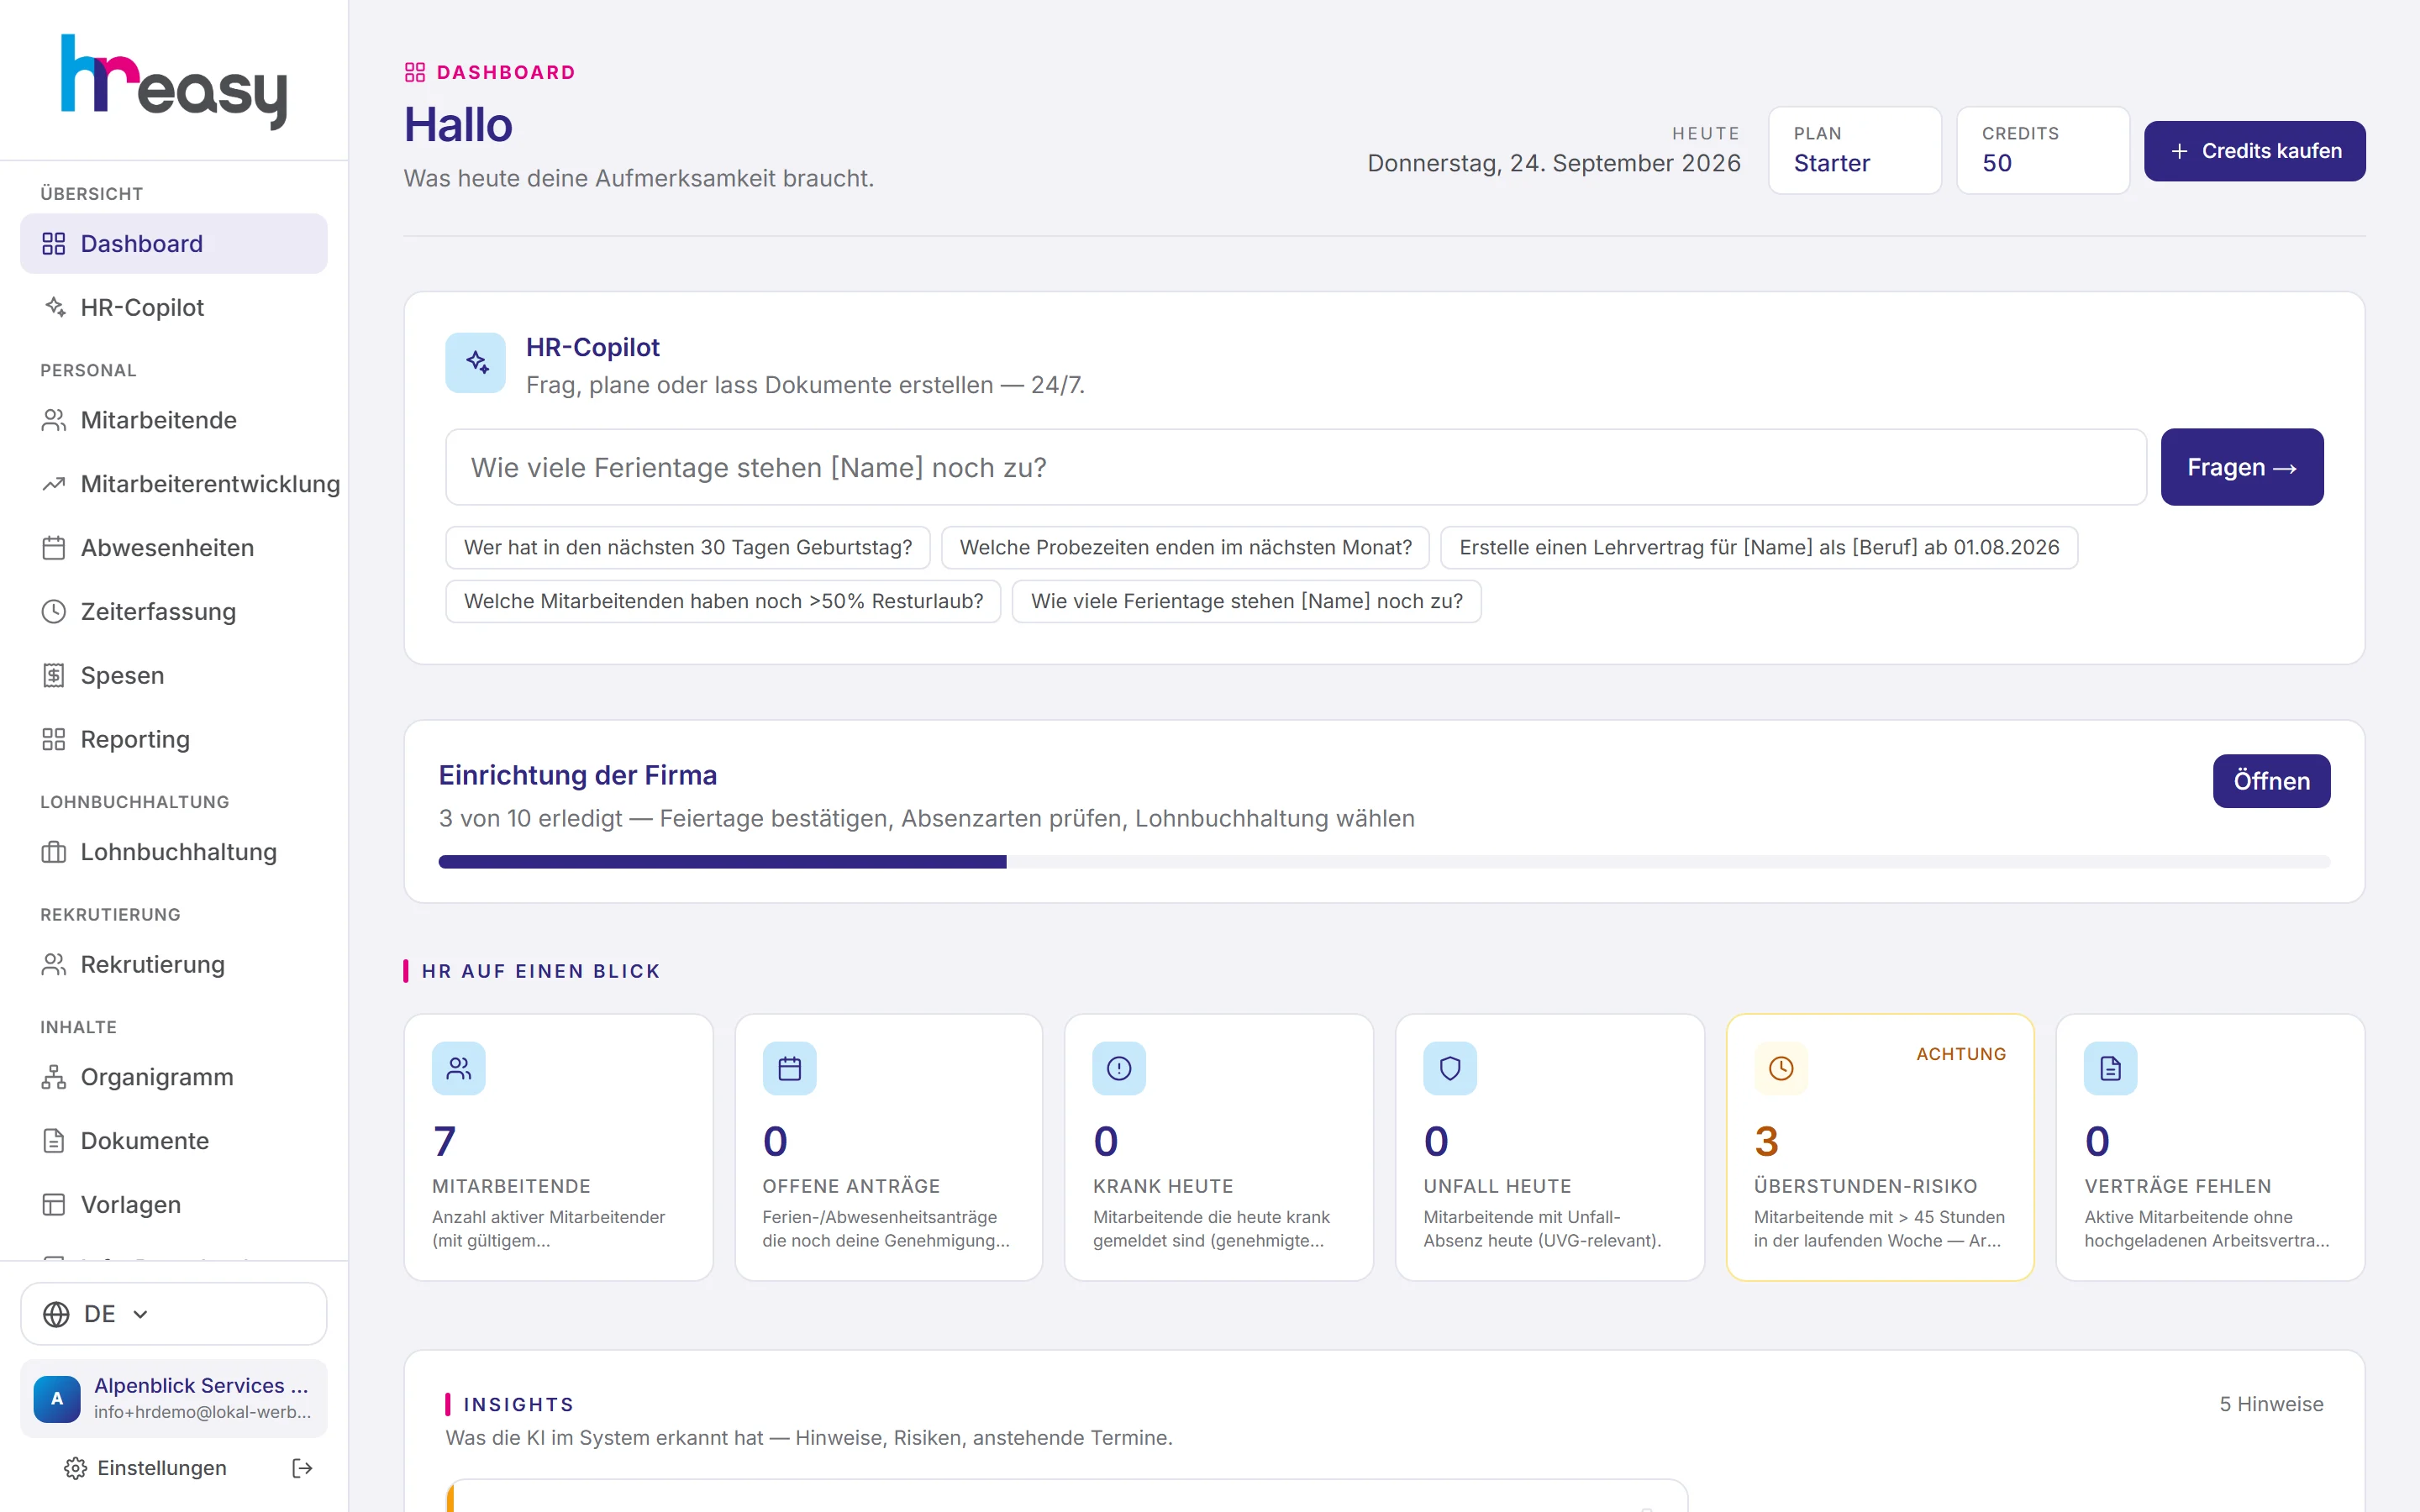Click the Plan Starter box
The image size is (2420, 1512).
click(x=1855, y=150)
